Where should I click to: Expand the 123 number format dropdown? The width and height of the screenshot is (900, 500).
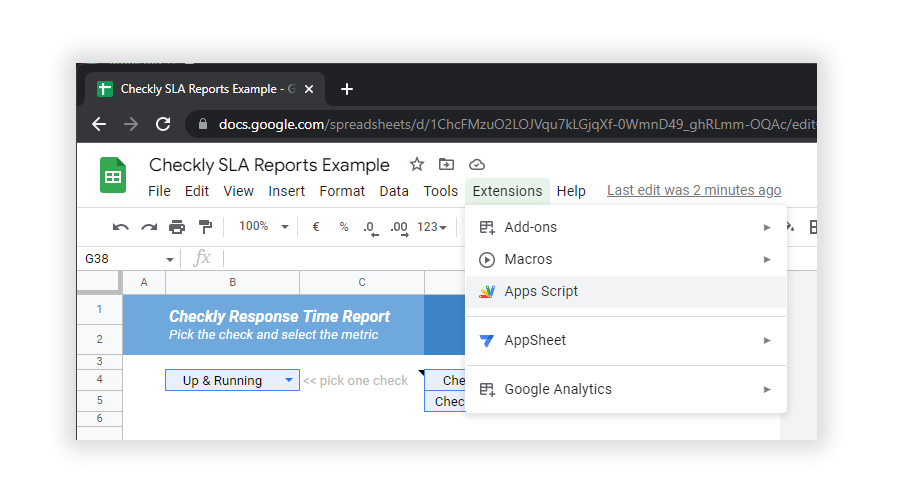coord(432,227)
